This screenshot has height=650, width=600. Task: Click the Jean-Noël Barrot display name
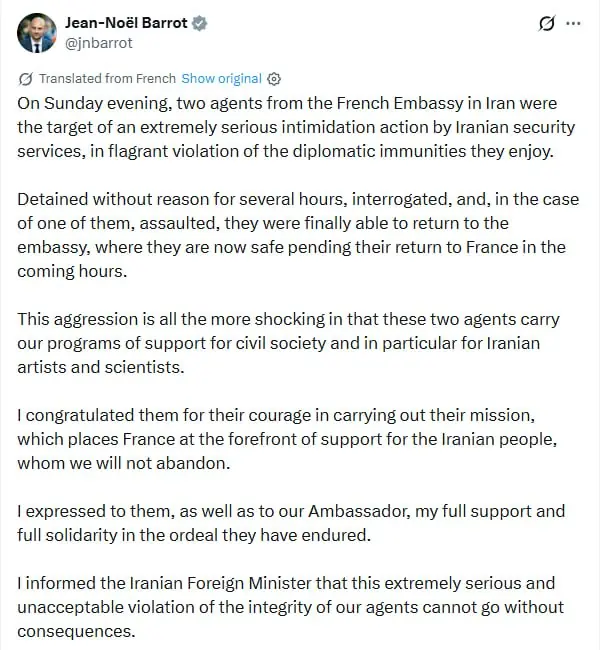click(x=126, y=23)
